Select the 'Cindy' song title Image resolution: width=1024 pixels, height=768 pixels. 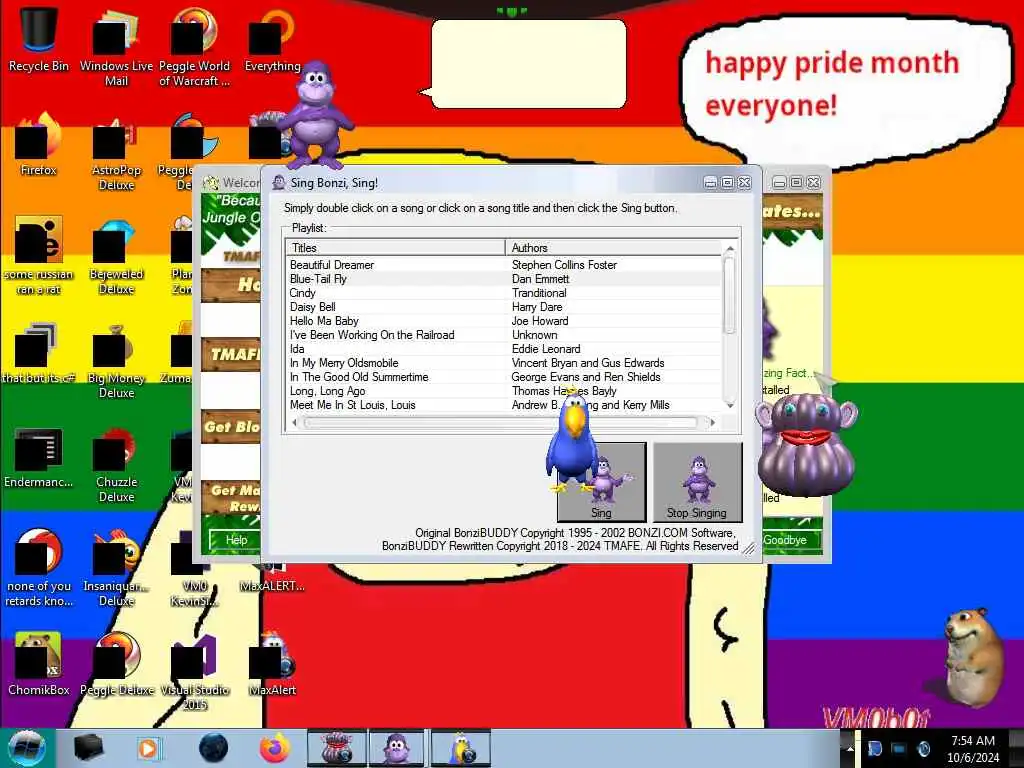[x=302, y=293]
